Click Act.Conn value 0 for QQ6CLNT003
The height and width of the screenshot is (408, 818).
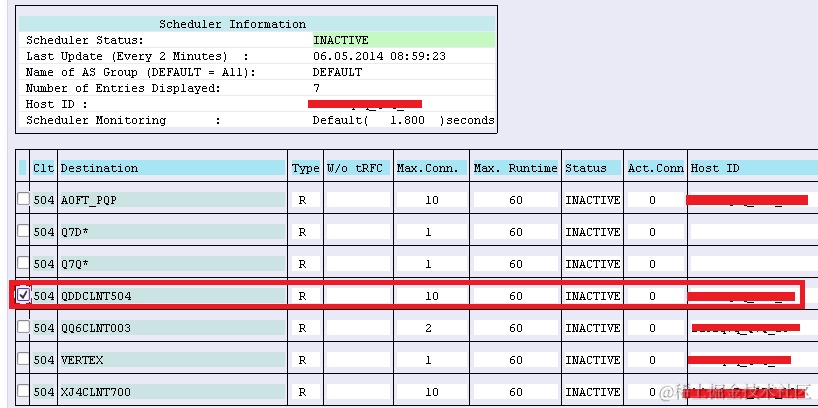pyautogui.click(x=655, y=328)
